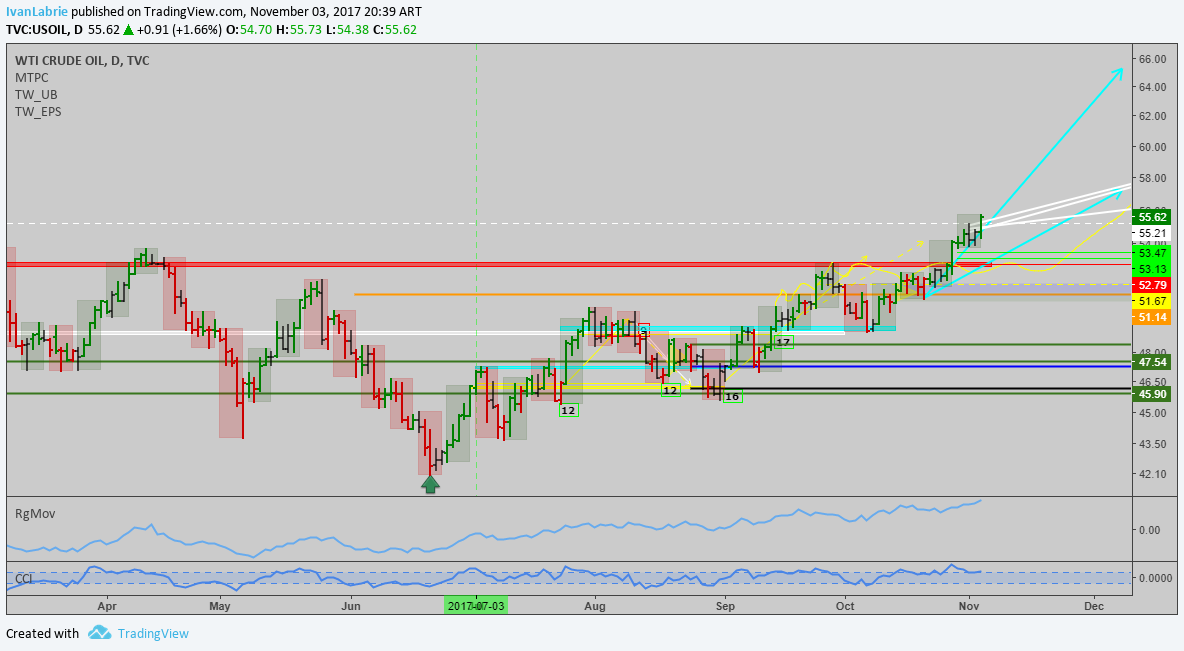Select the H:55.73 high value

(299, 30)
